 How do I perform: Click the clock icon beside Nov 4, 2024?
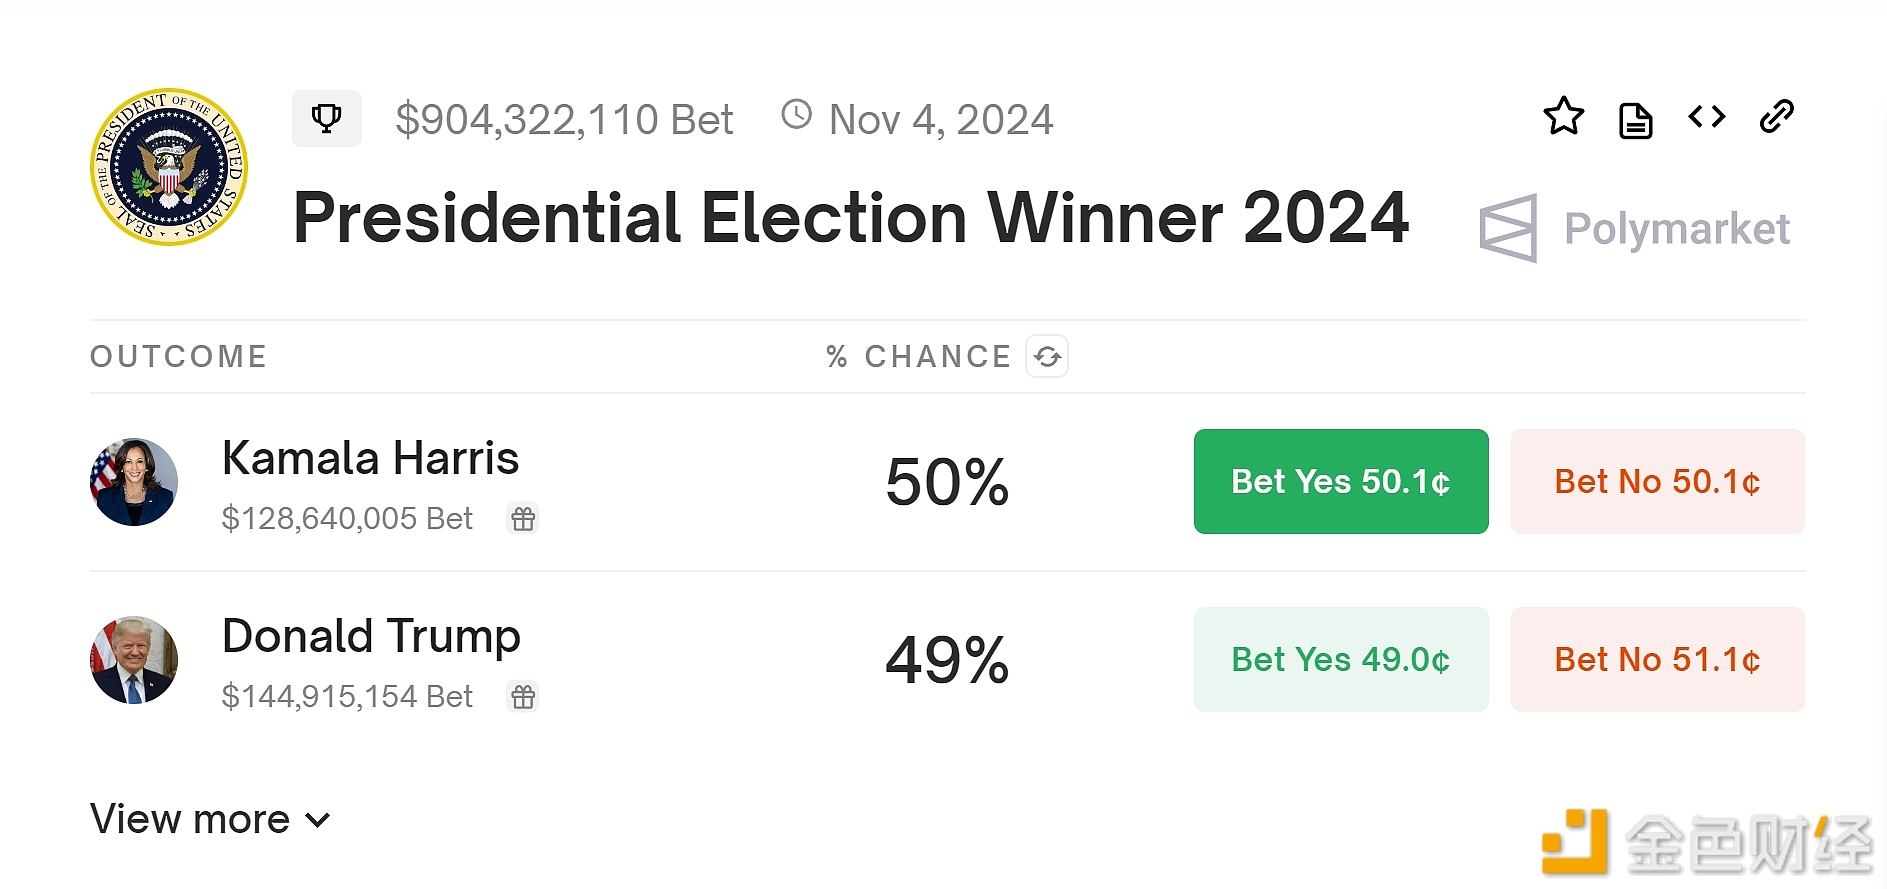796,114
